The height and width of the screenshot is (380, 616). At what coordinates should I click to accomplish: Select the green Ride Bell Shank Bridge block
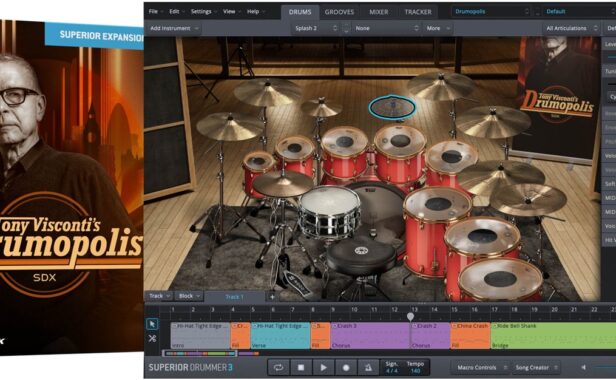coord(554,336)
